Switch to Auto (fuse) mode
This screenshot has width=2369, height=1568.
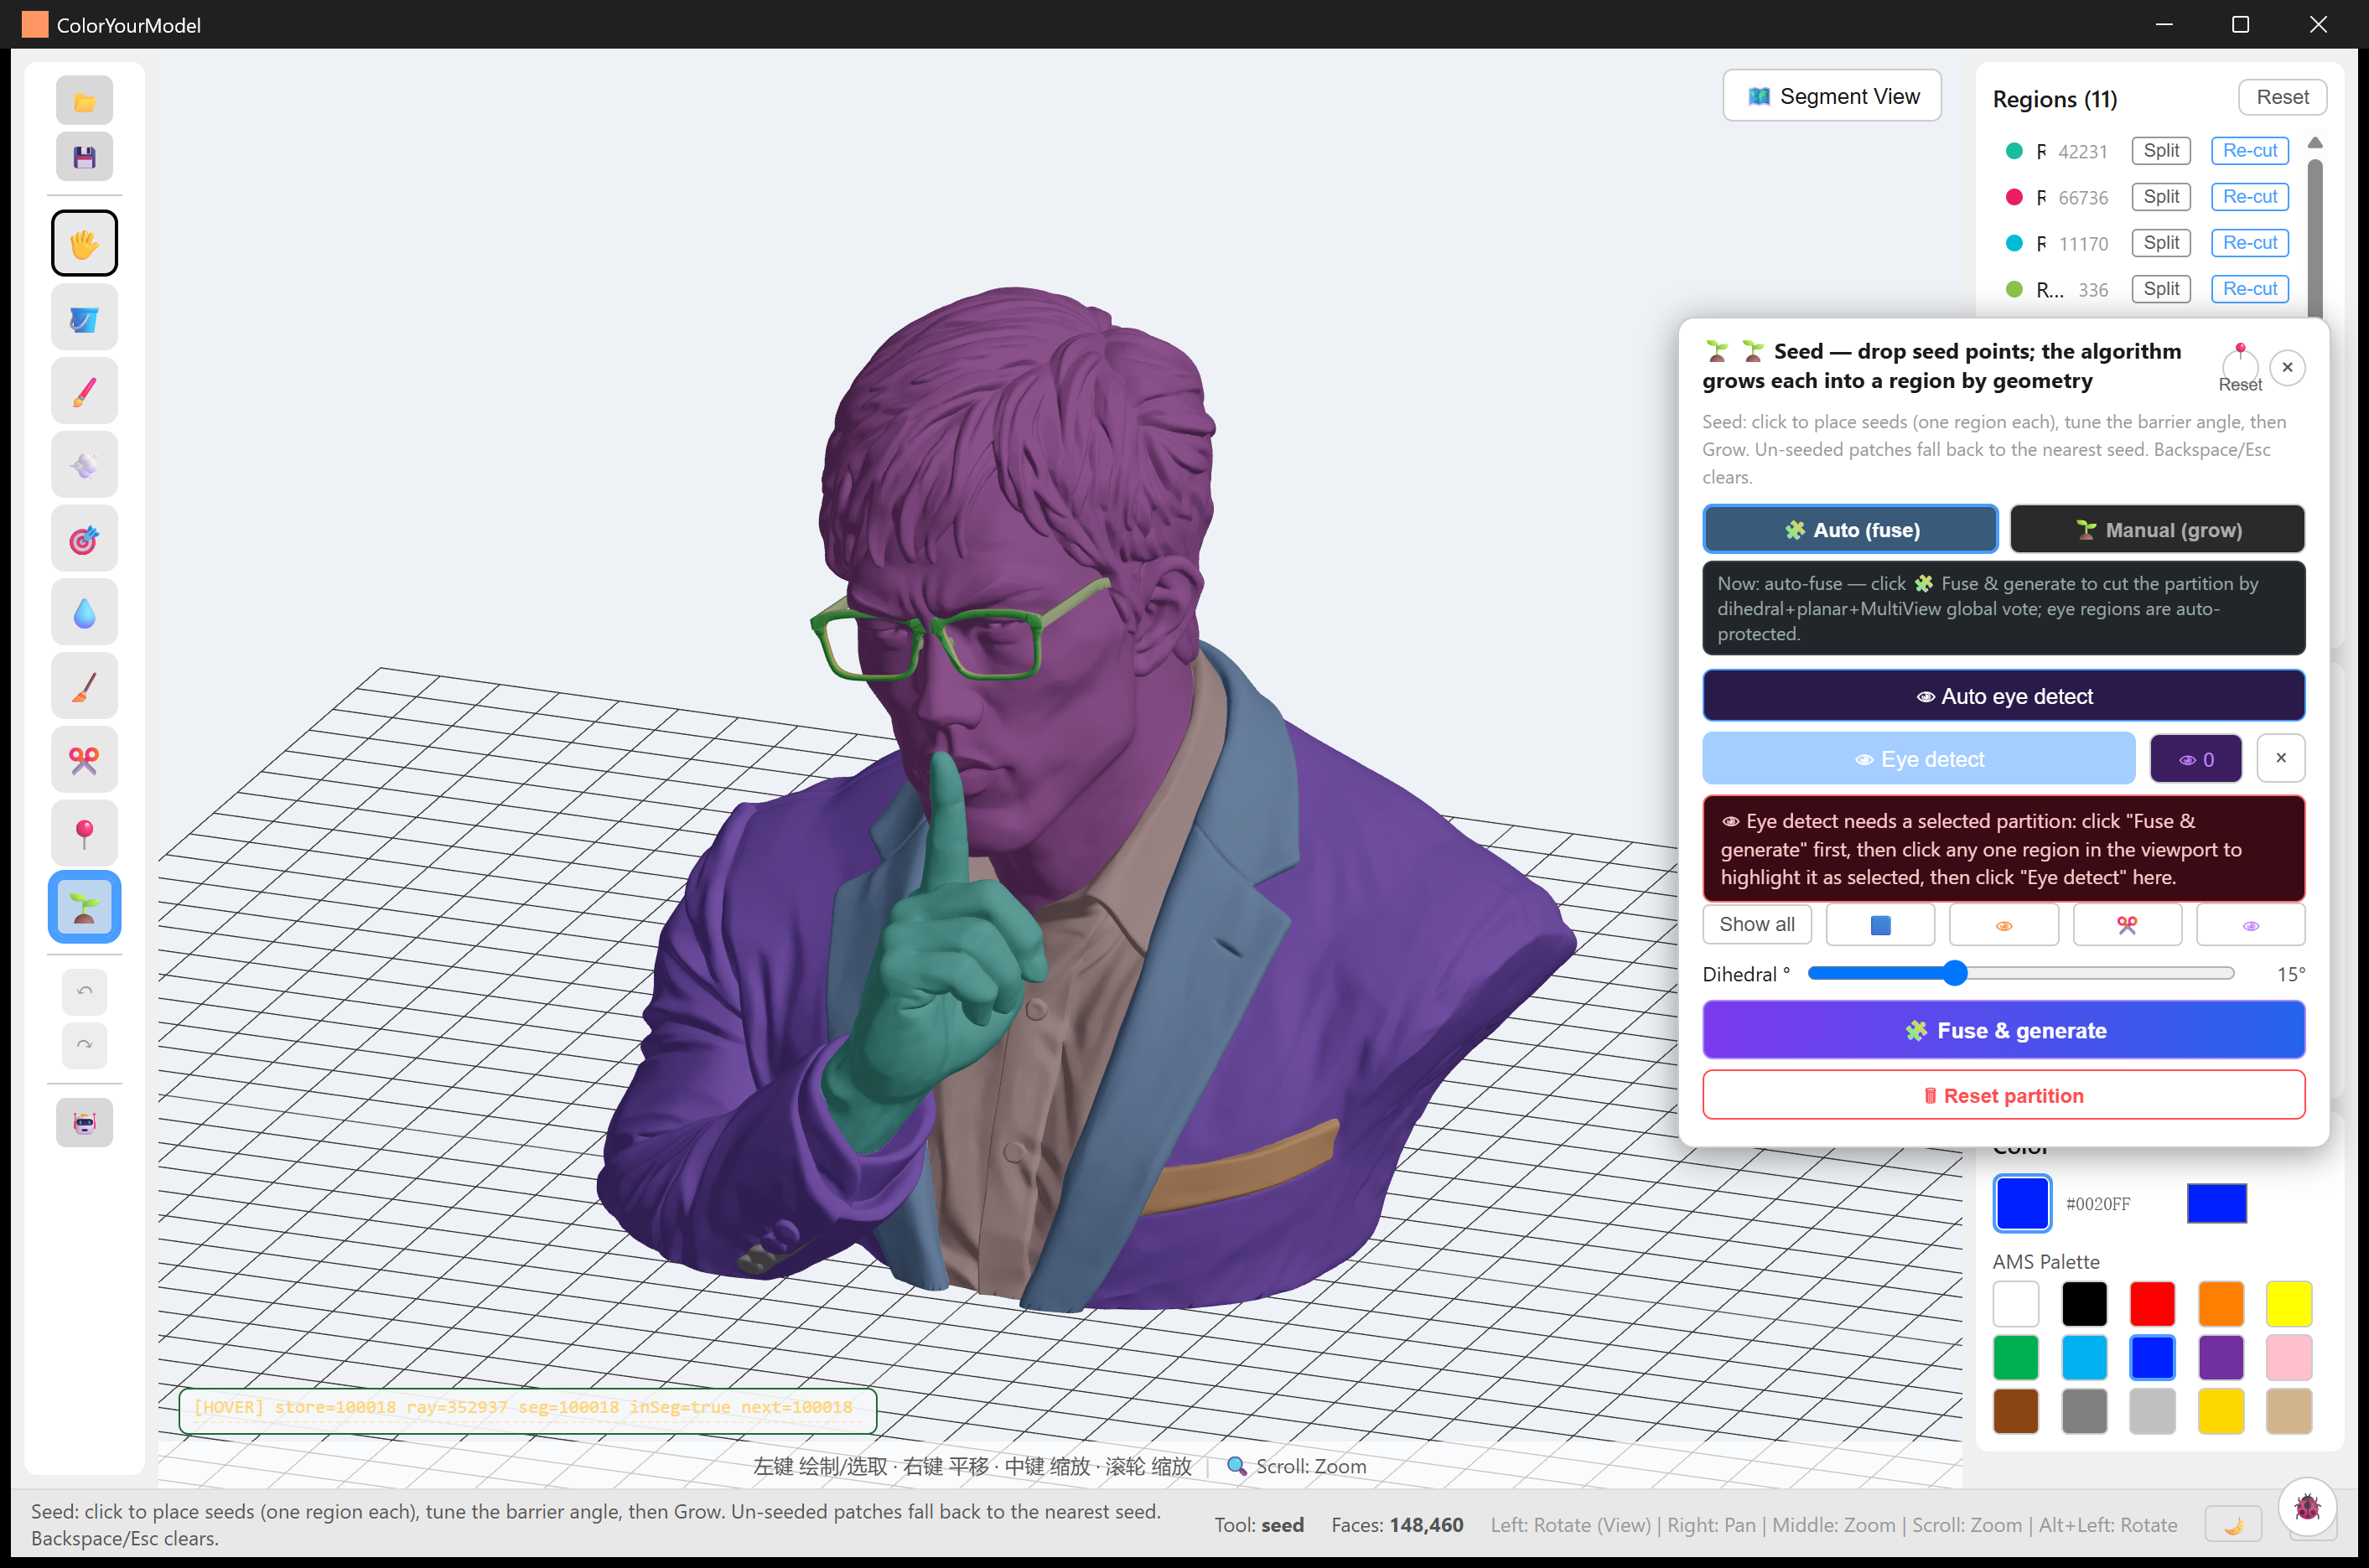1850,529
